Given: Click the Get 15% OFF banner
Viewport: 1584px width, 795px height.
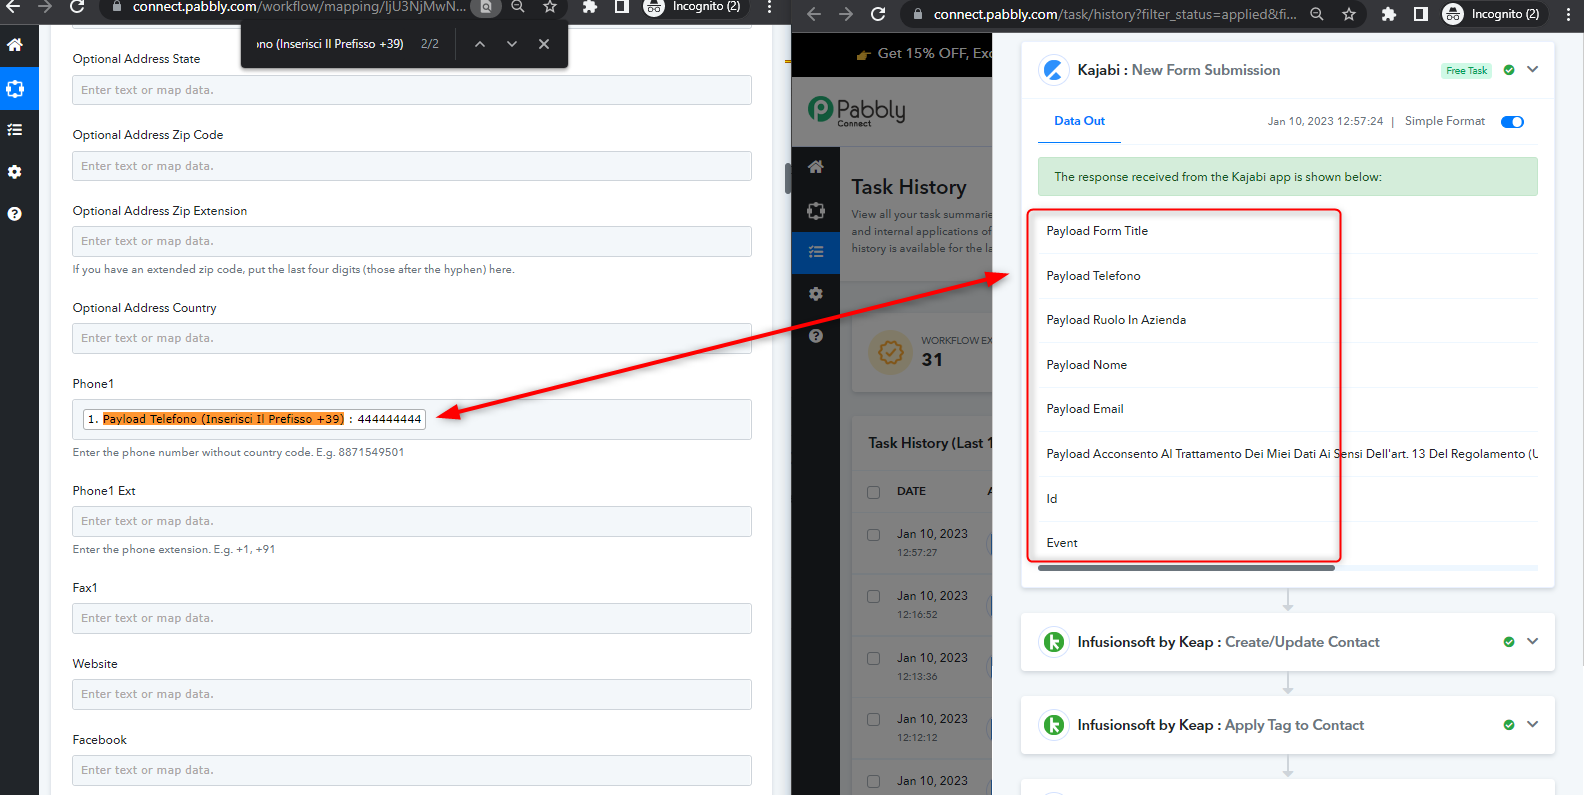Looking at the screenshot, I should 925,54.
